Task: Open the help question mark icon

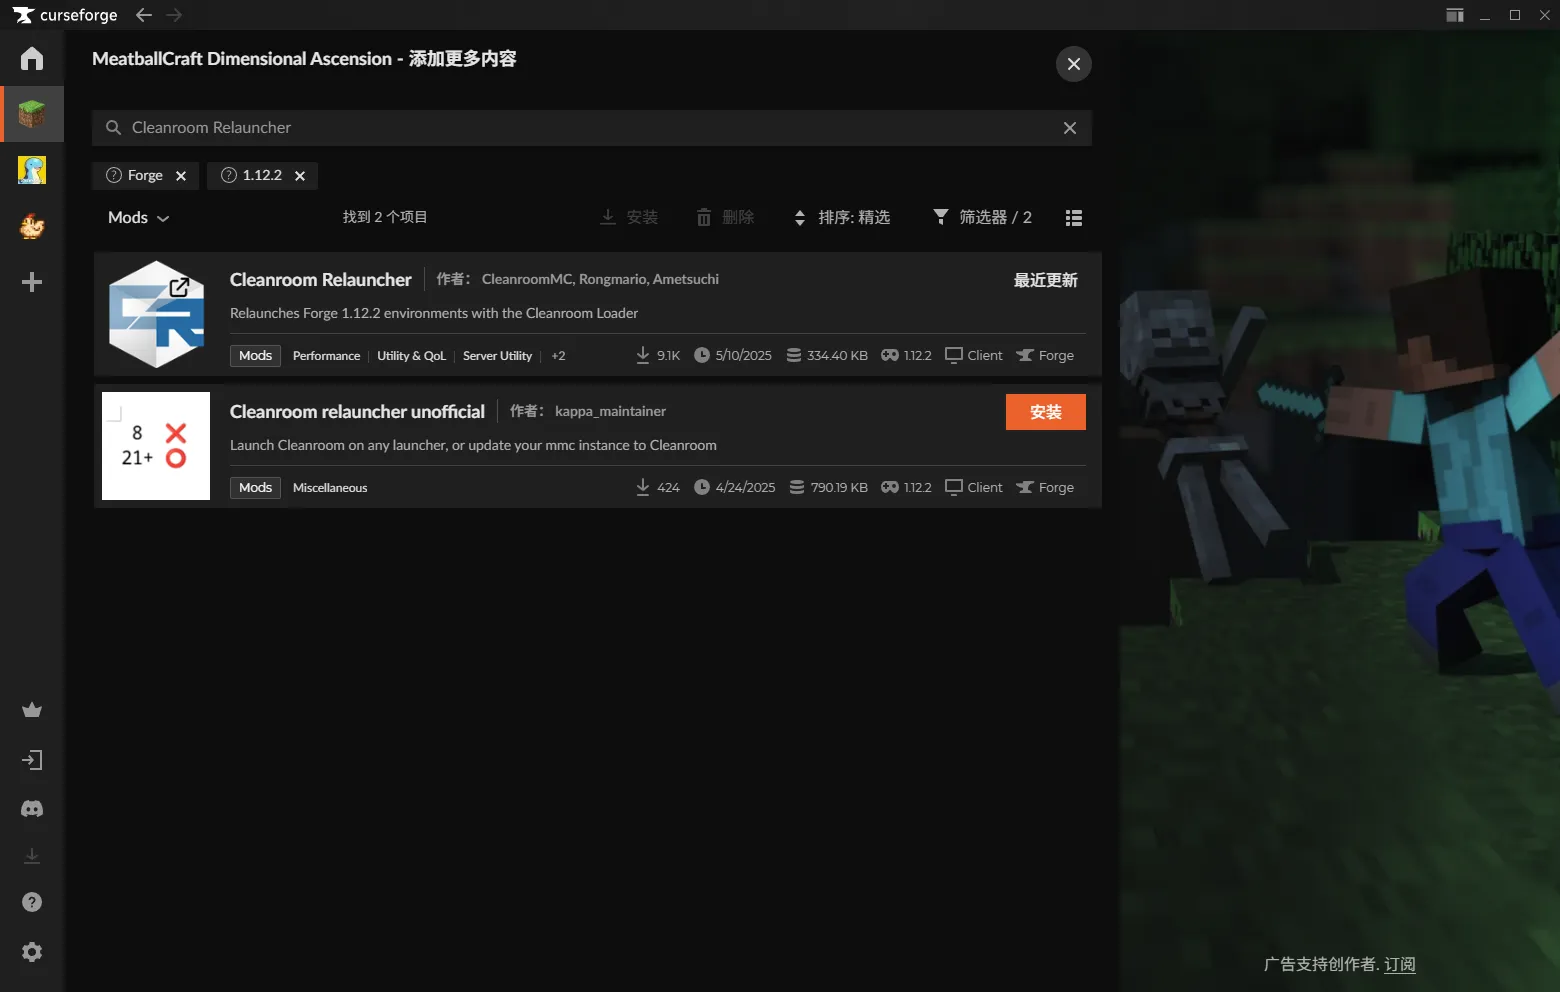Action: point(32,902)
